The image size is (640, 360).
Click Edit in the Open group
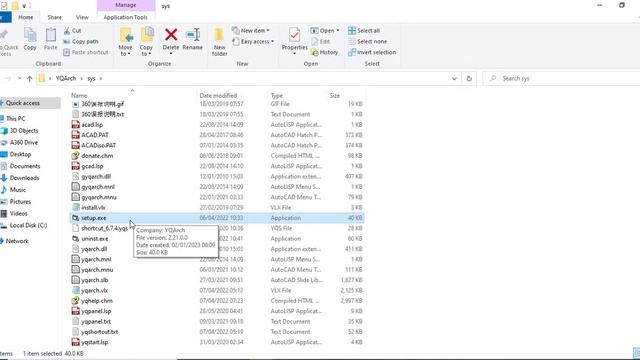click(321, 41)
